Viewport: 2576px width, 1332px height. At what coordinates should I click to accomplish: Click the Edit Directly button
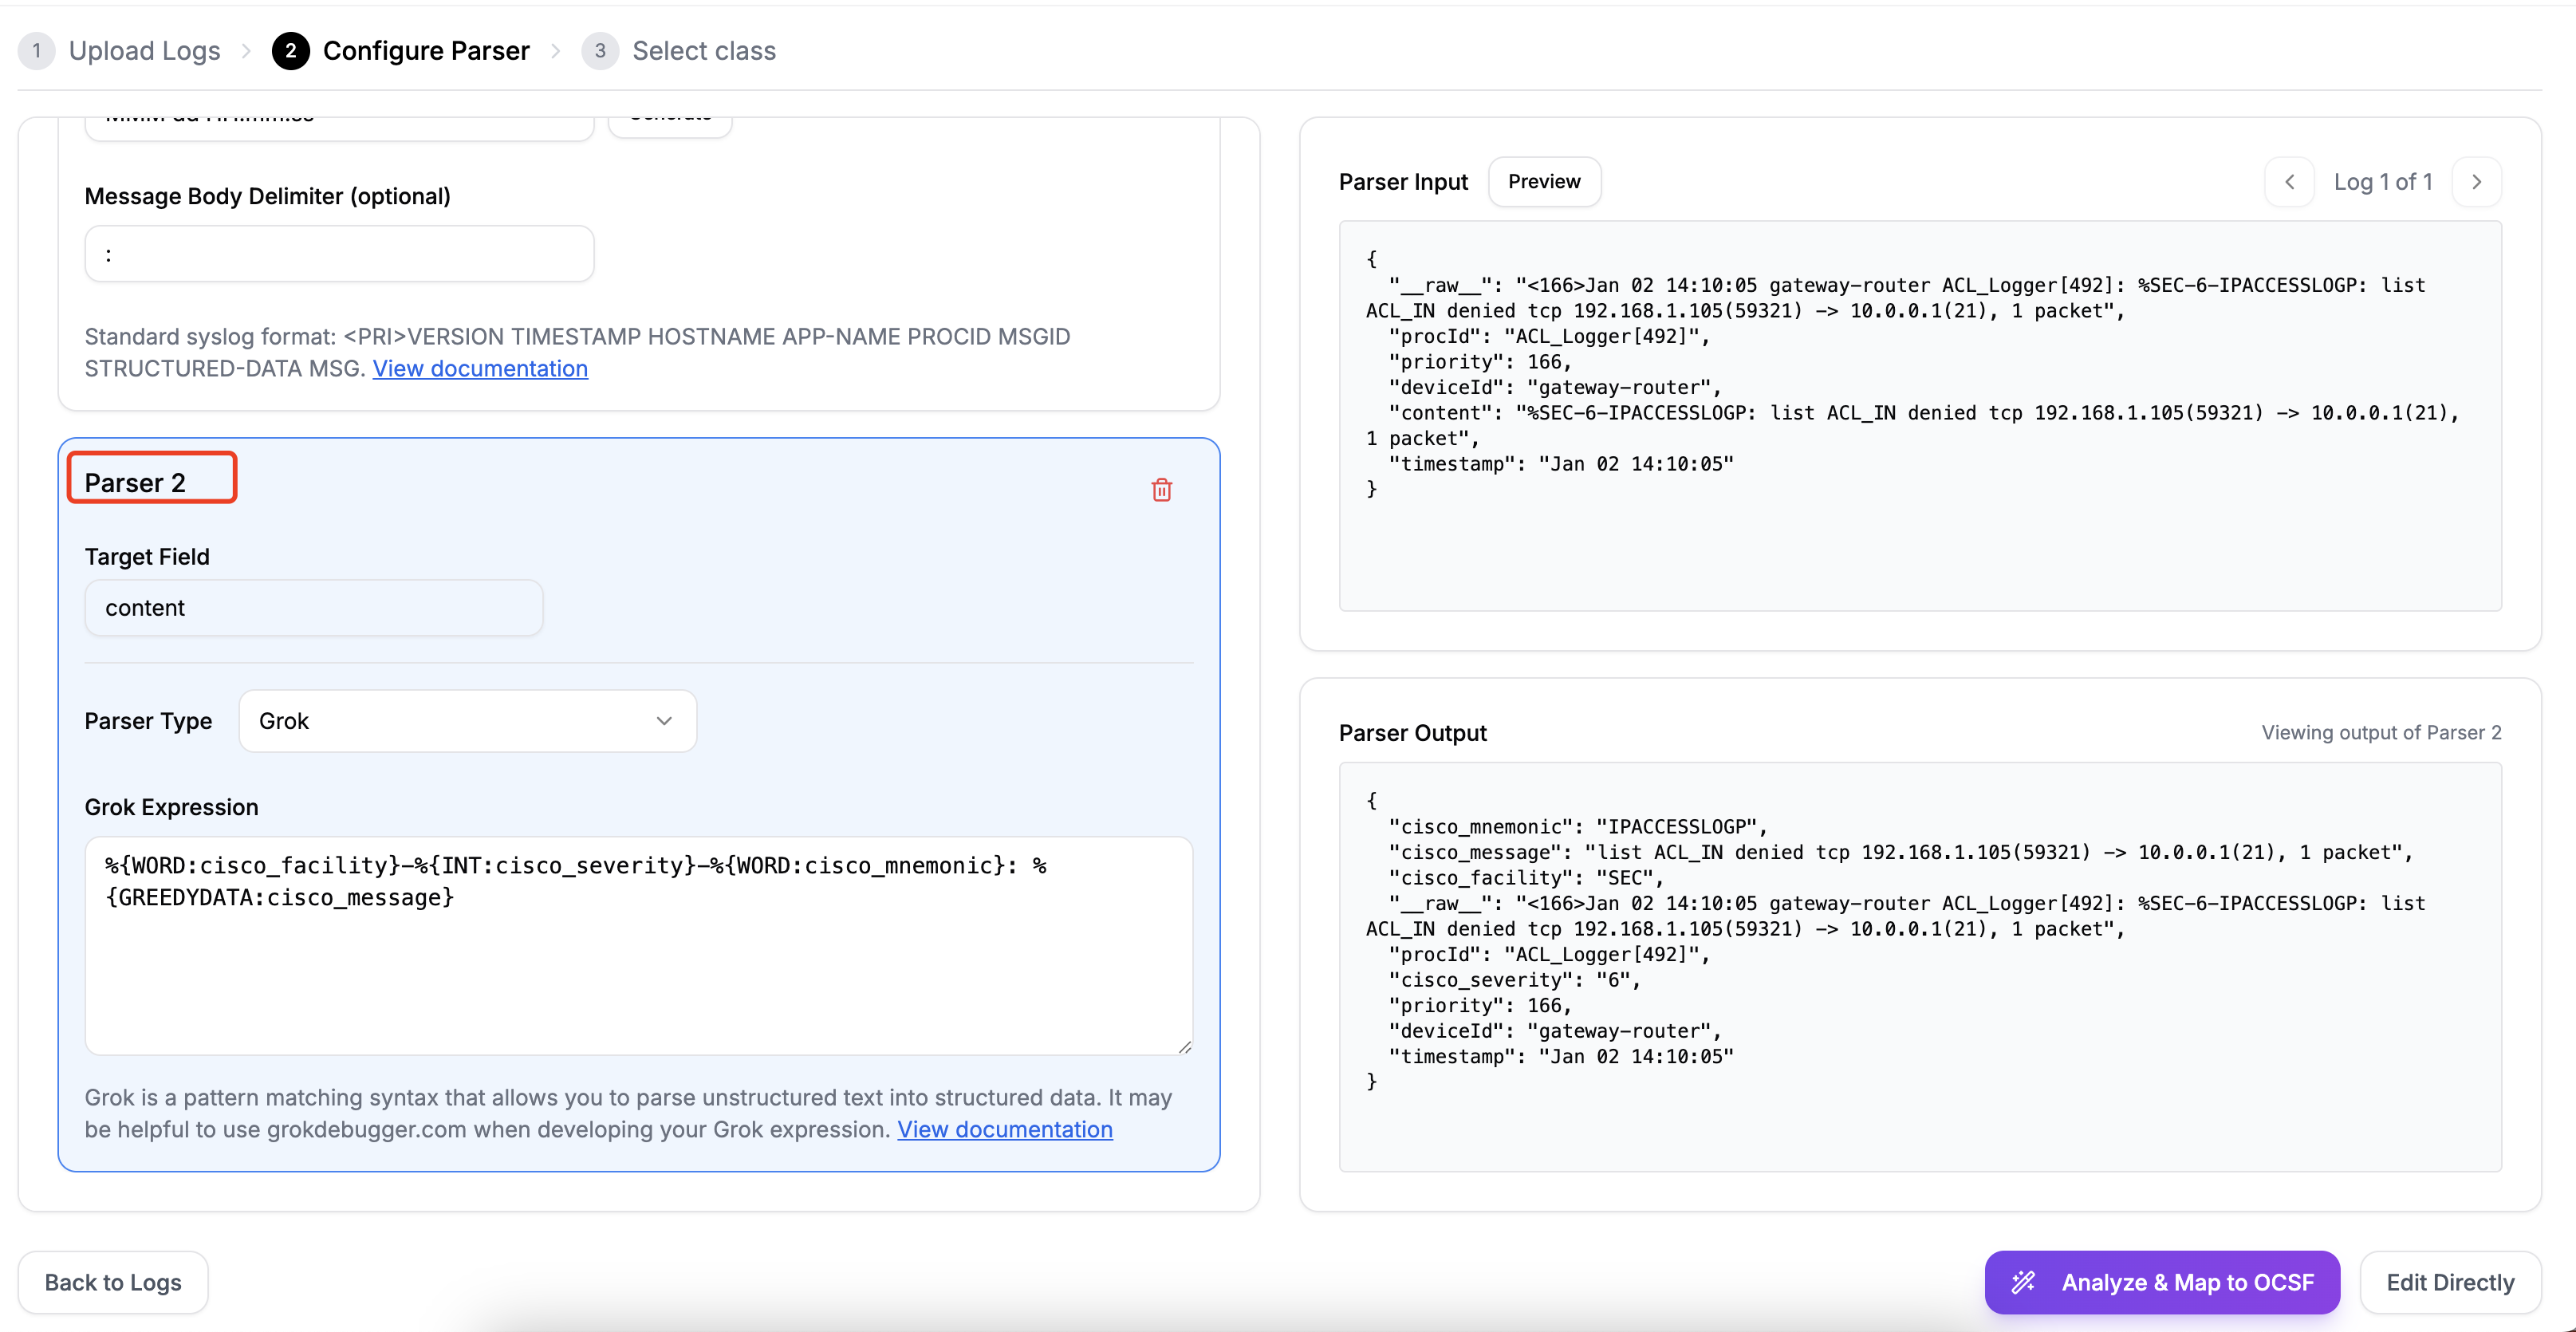[x=2449, y=1282]
